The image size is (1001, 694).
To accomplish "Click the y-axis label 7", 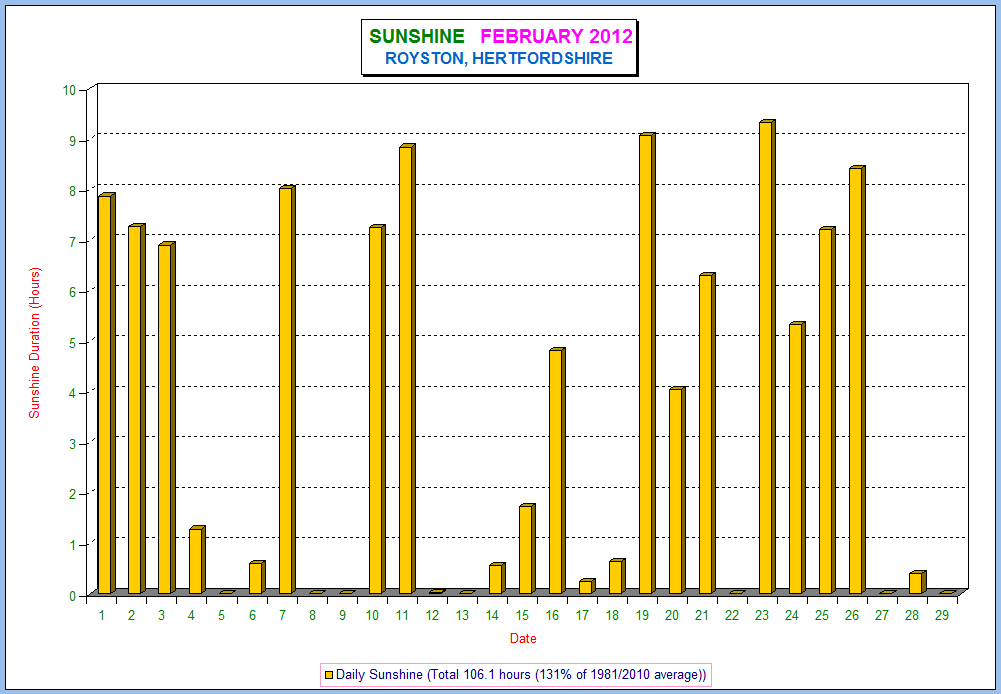I will pos(73,242).
